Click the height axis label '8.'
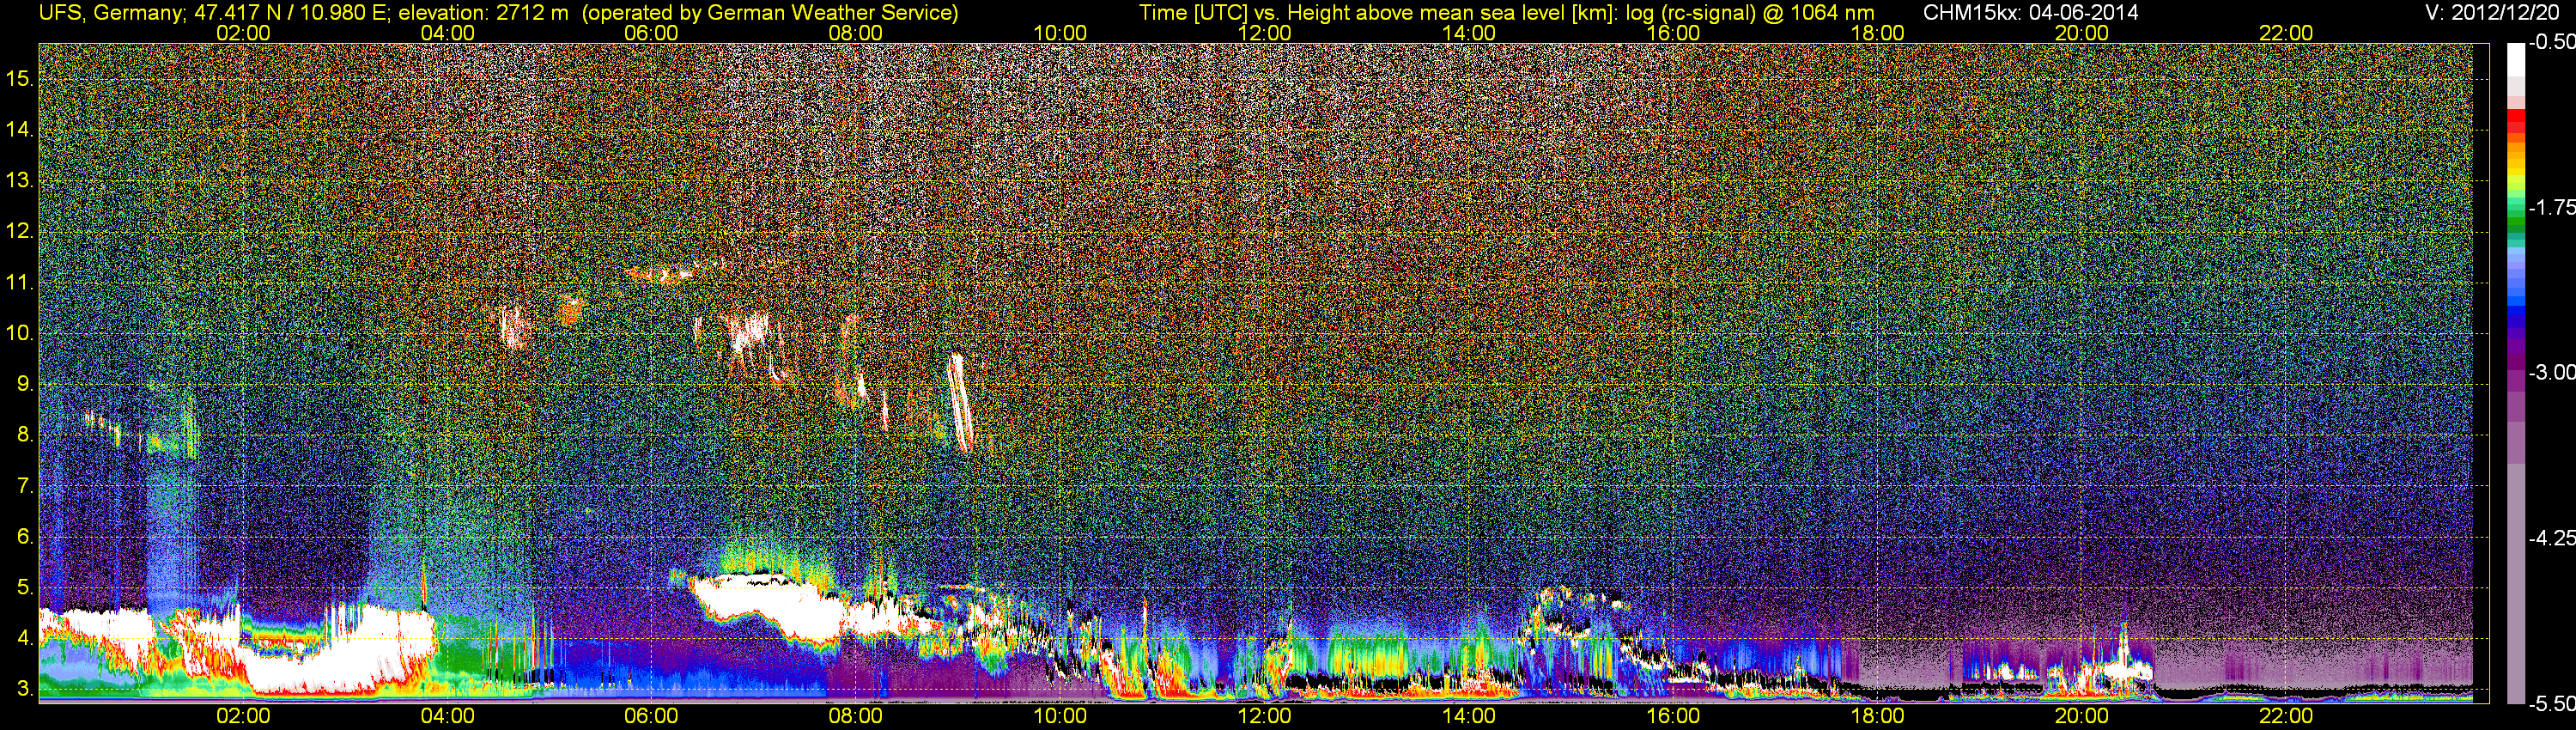Image resolution: width=2576 pixels, height=730 pixels. point(25,435)
